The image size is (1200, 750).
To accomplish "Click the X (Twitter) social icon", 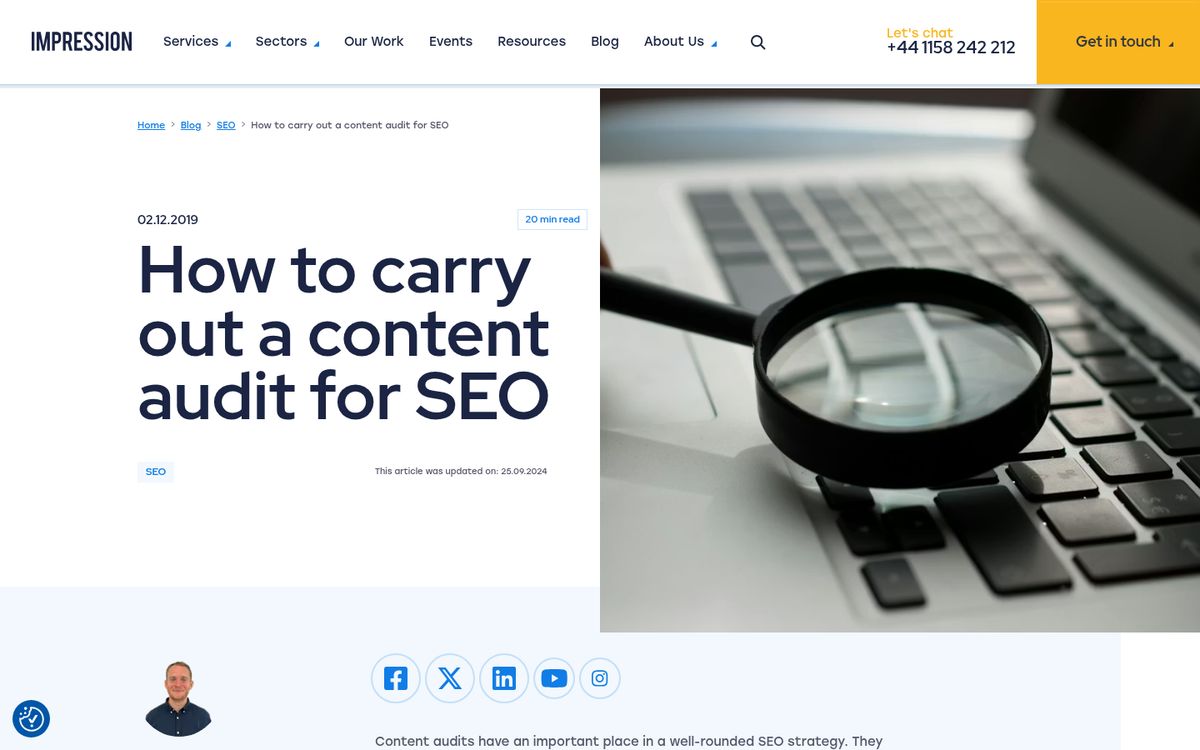I will (x=450, y=679).
